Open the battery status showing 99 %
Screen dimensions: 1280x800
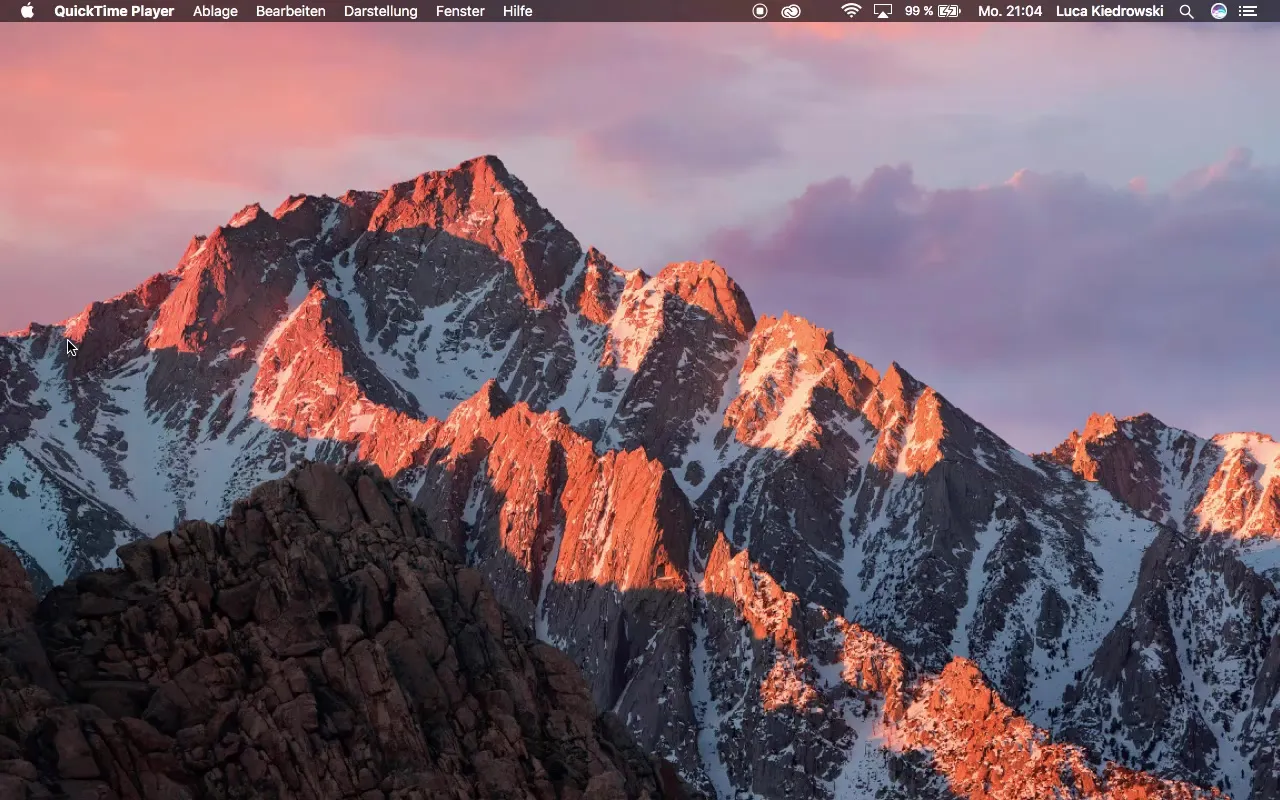point(932,11)
